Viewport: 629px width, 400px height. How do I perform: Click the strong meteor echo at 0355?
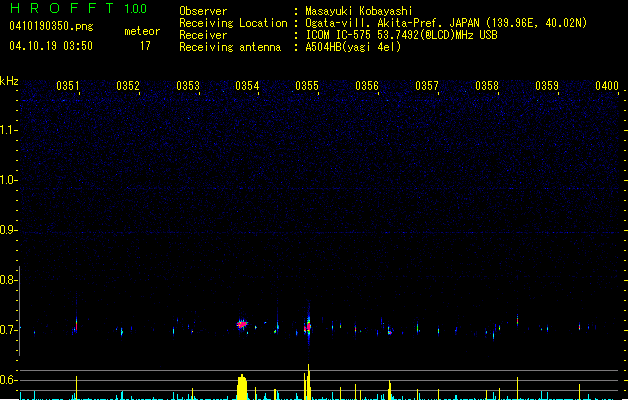(308, 326)
